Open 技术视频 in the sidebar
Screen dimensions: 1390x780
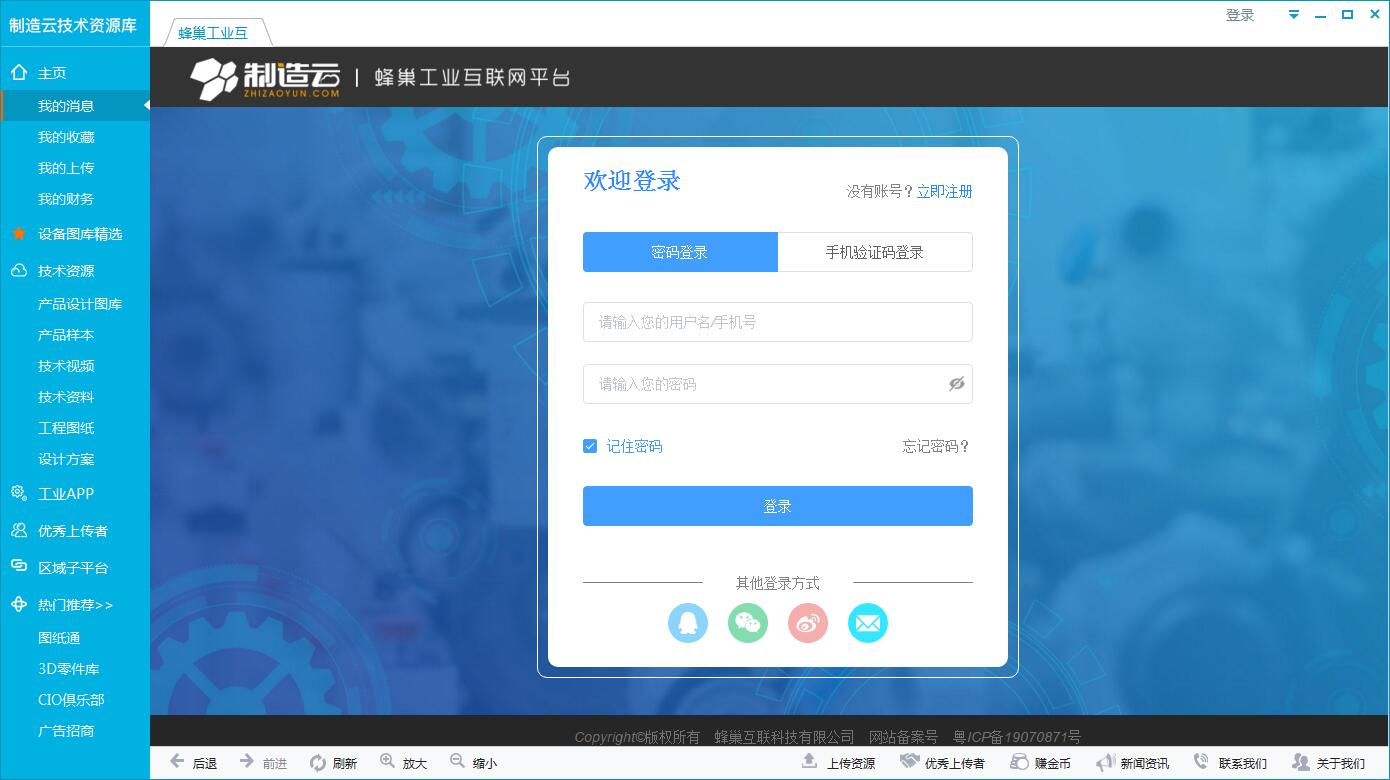[66, 366]
